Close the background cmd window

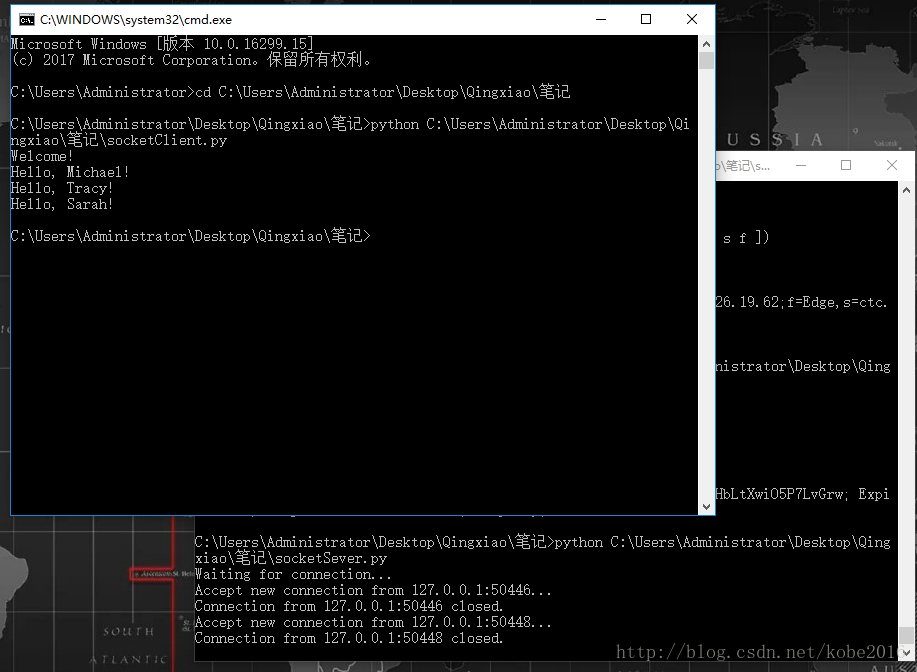891,166
